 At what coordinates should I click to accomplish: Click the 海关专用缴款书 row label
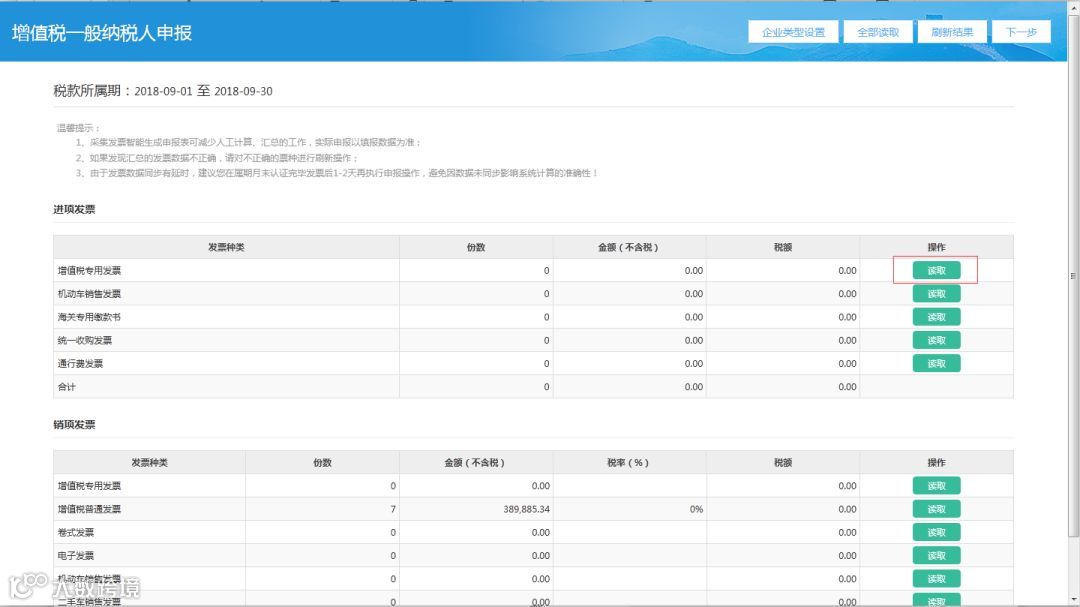[89, 317]
